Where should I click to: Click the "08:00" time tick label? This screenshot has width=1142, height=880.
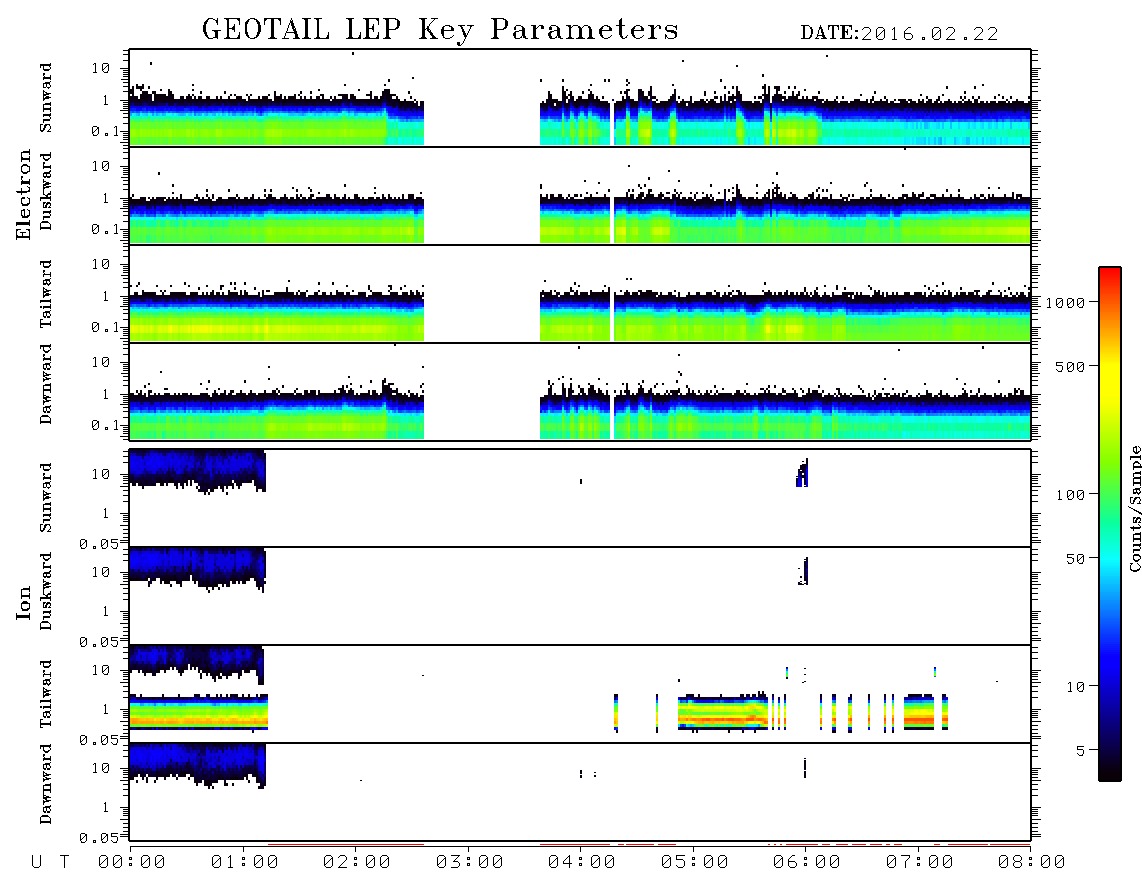pos(1031,863)
